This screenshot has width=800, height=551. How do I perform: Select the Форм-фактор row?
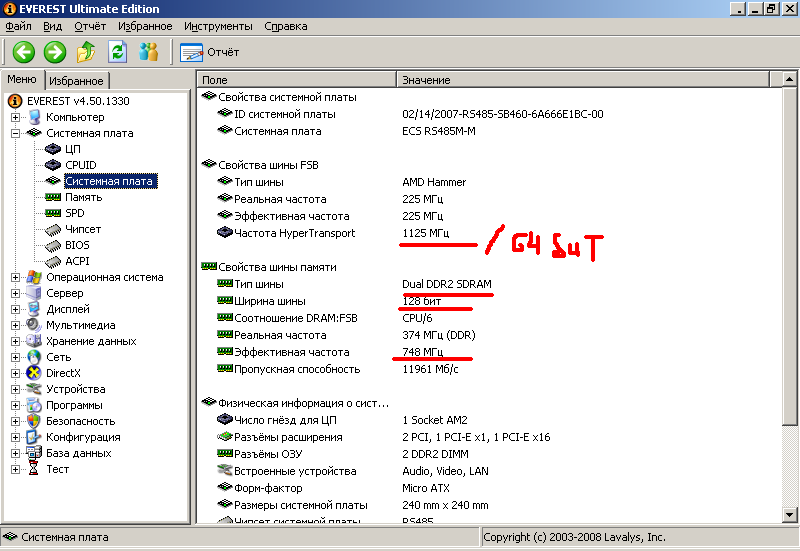[489, 488]
